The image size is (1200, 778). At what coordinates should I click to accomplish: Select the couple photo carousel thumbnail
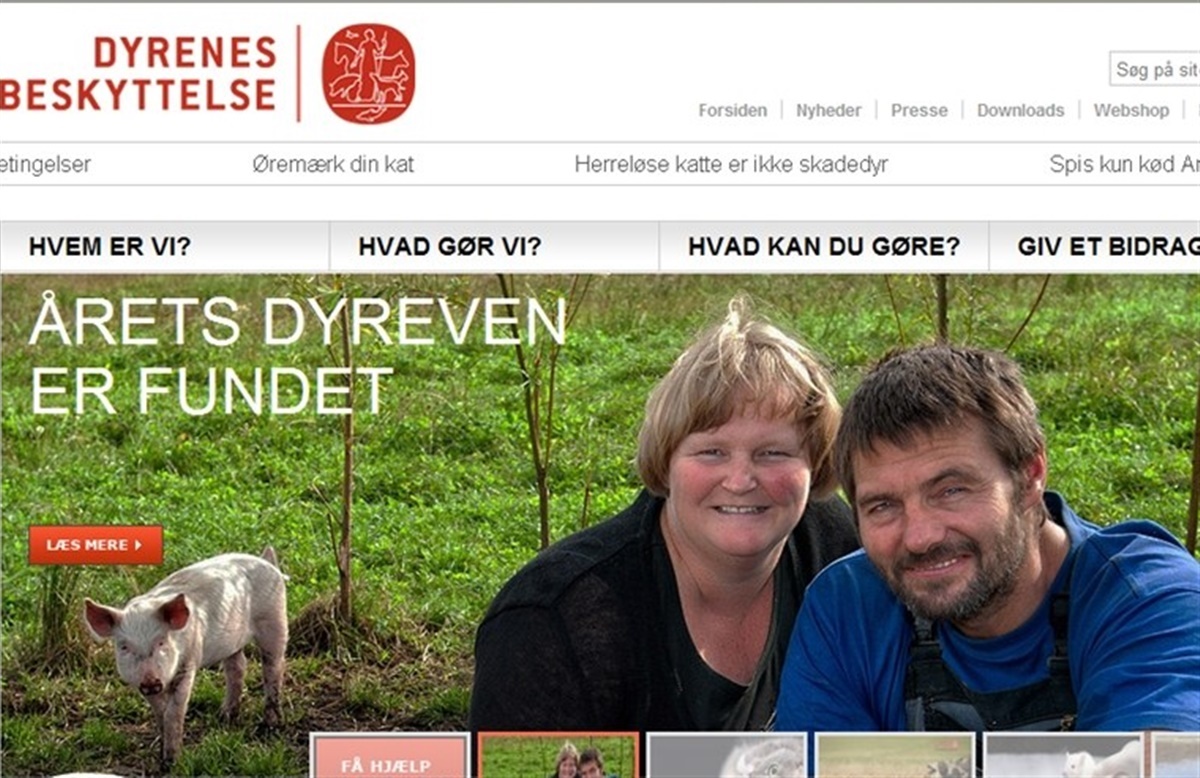click(558, 756)
